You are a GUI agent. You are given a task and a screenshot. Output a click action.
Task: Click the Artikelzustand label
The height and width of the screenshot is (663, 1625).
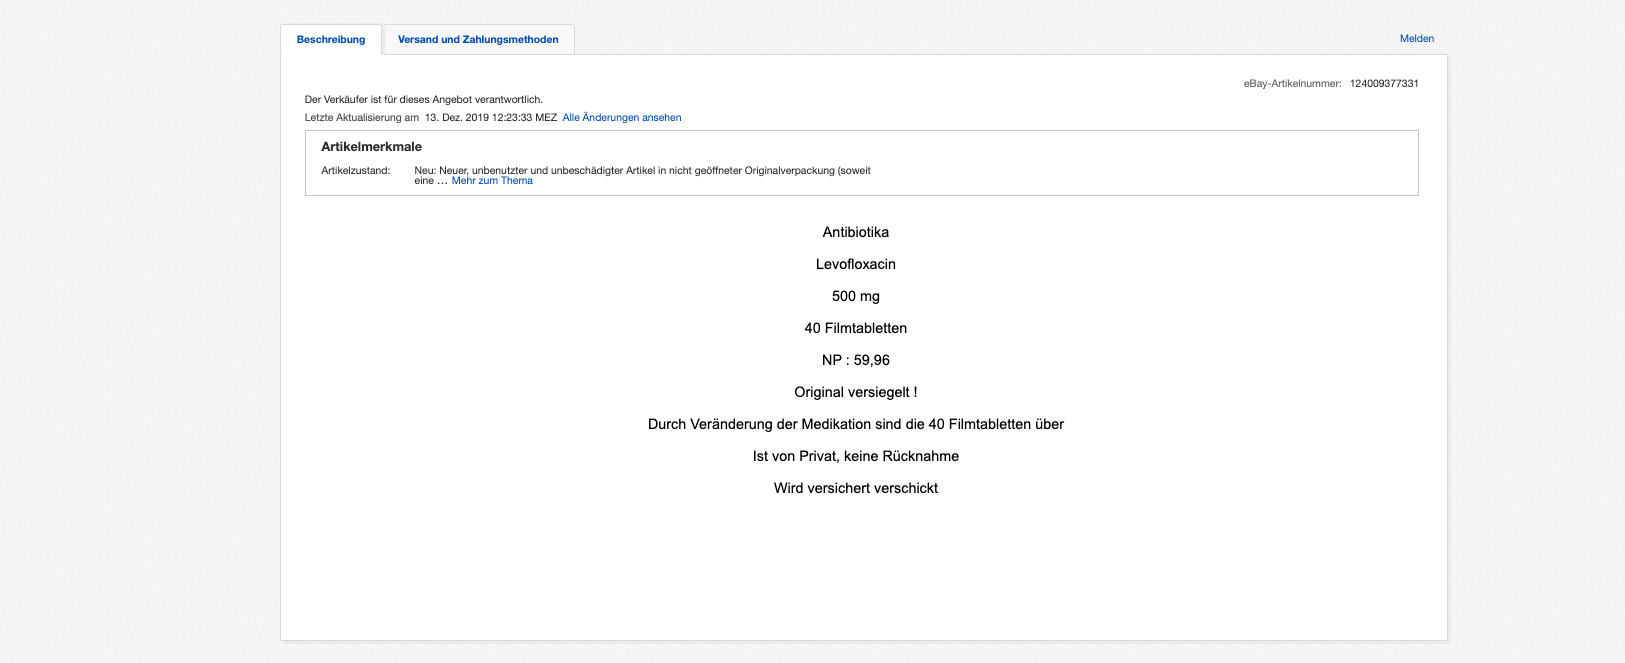click(x=355, y=171)
